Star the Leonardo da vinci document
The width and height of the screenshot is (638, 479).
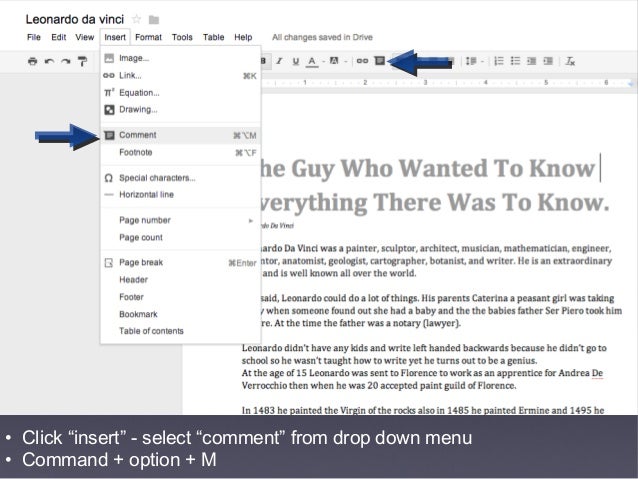point(136,19)
